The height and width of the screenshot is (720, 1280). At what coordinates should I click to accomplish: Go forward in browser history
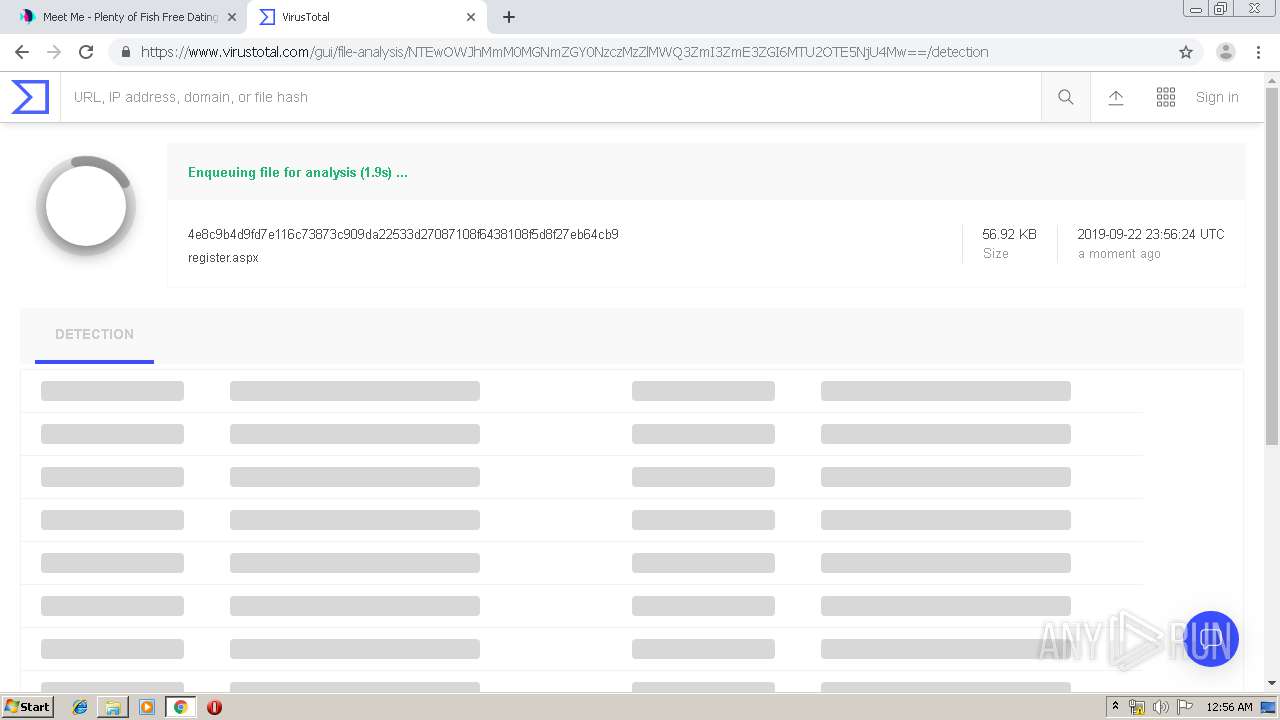[54, 52]
